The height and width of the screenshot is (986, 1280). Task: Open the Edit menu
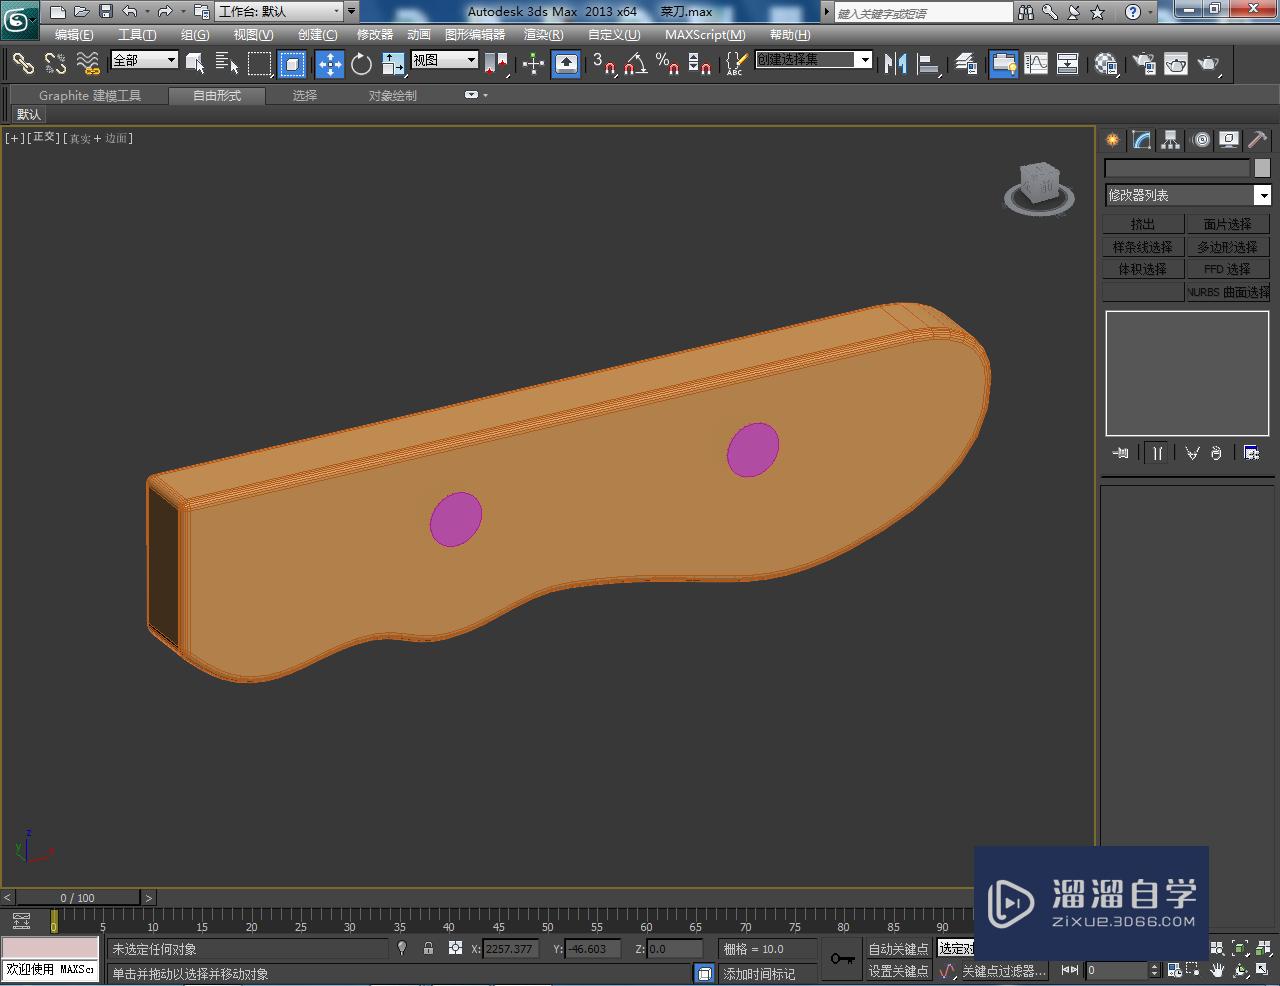(74, 35)
